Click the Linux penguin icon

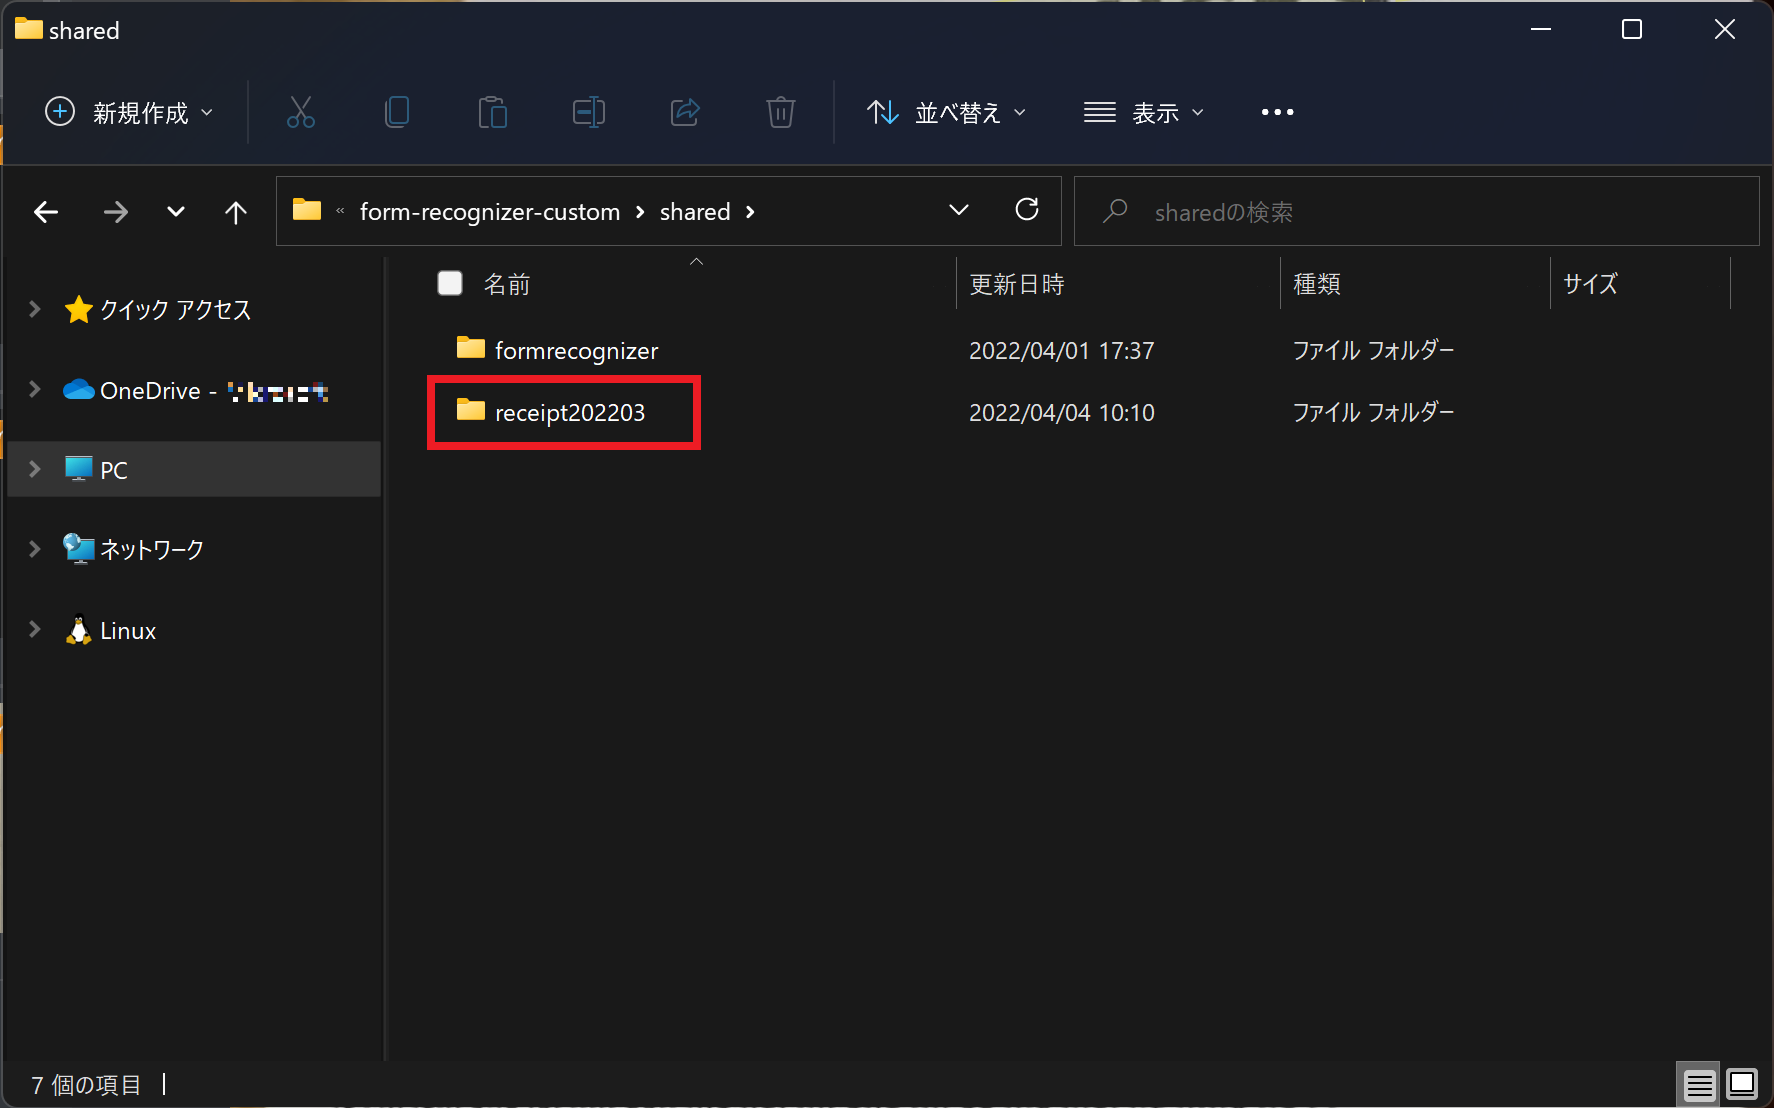(x=79, y=630)
